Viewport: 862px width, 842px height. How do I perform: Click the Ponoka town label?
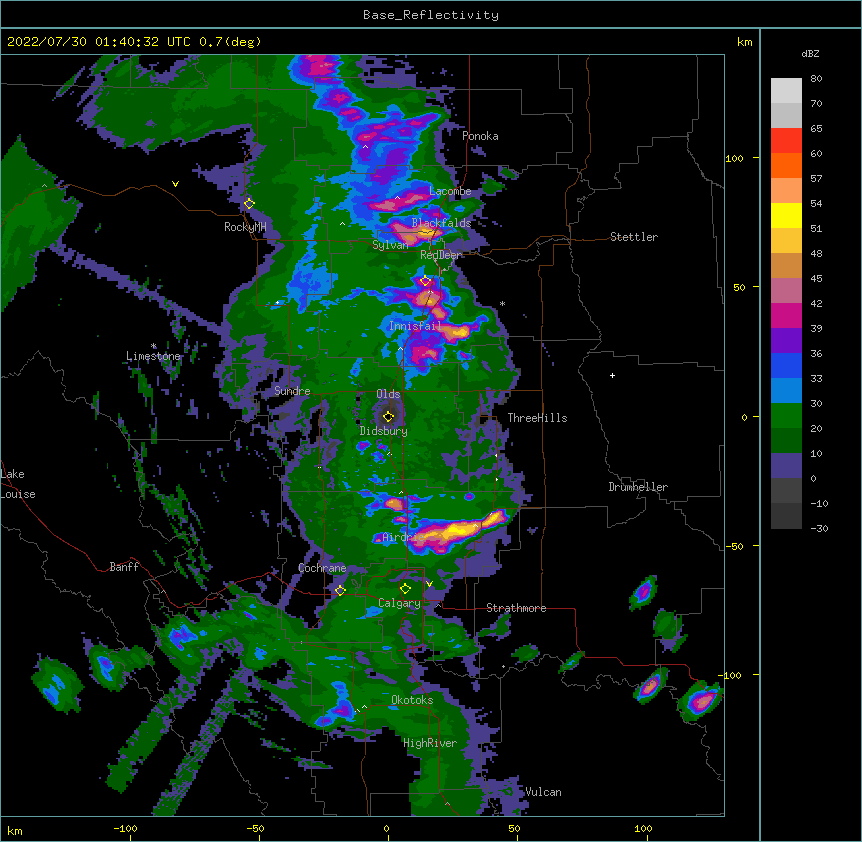(480, 136)
